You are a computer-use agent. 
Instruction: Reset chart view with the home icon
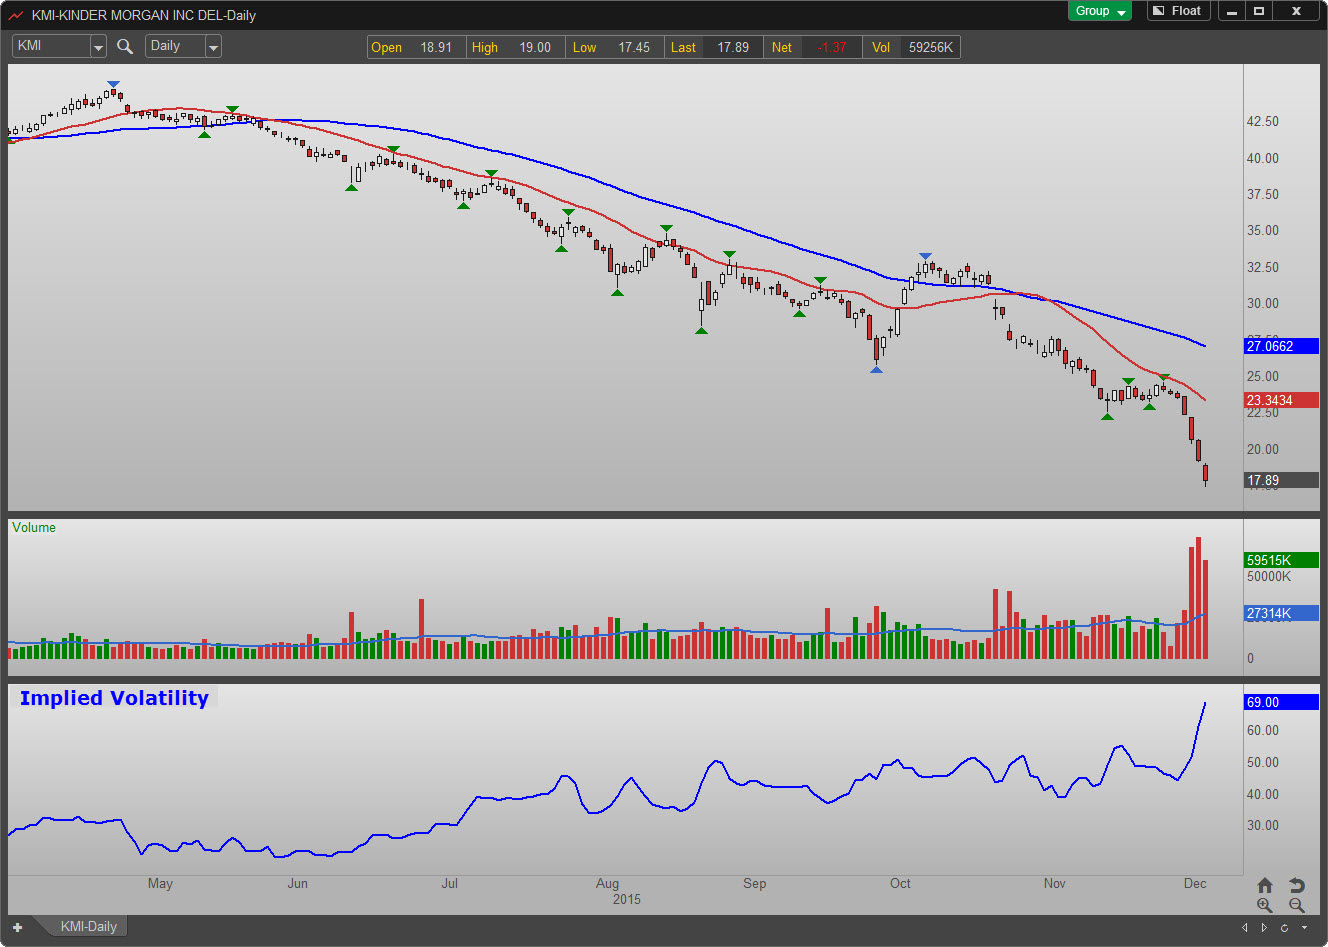1265,885
